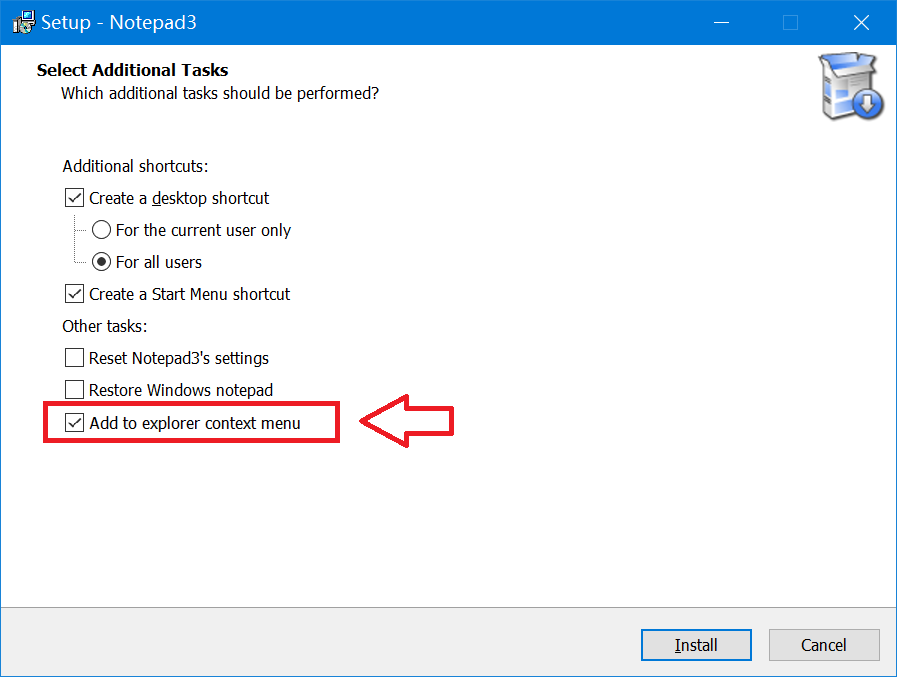Click the Select Additional Tasks heading

coord(132,70)
